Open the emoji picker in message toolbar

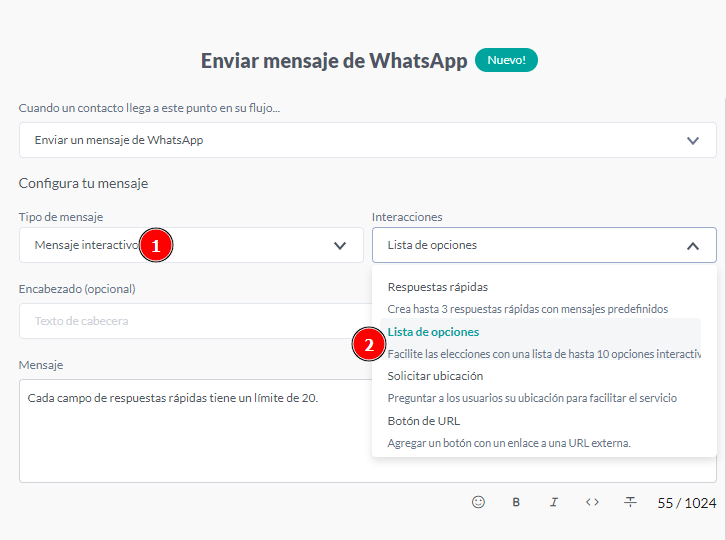[x=478, y=502]
